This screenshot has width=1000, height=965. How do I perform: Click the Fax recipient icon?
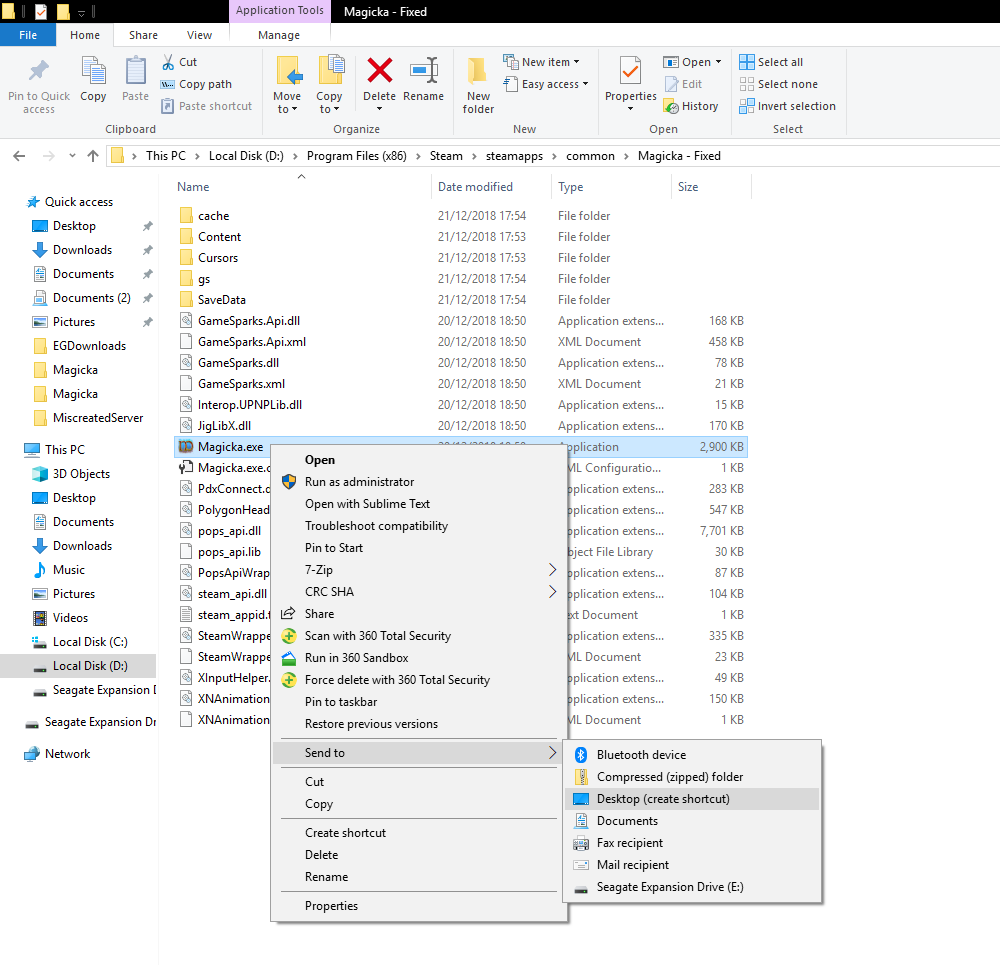tap(581, 843)
